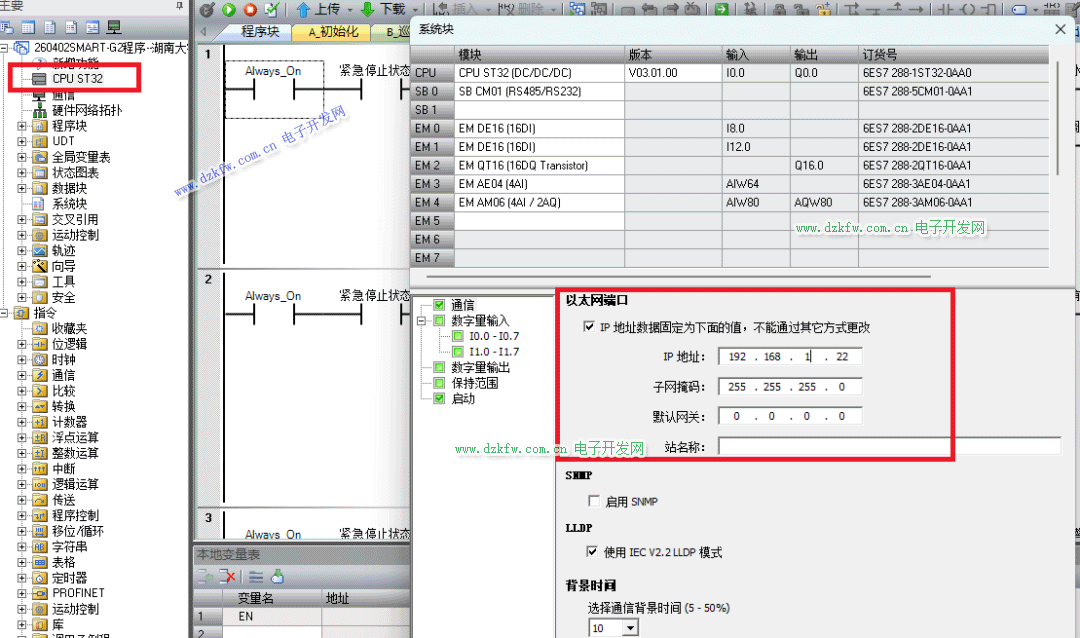
Task: Select the 交叉引用 tree item
Action: pyautogui.click(x=75, y=220)
